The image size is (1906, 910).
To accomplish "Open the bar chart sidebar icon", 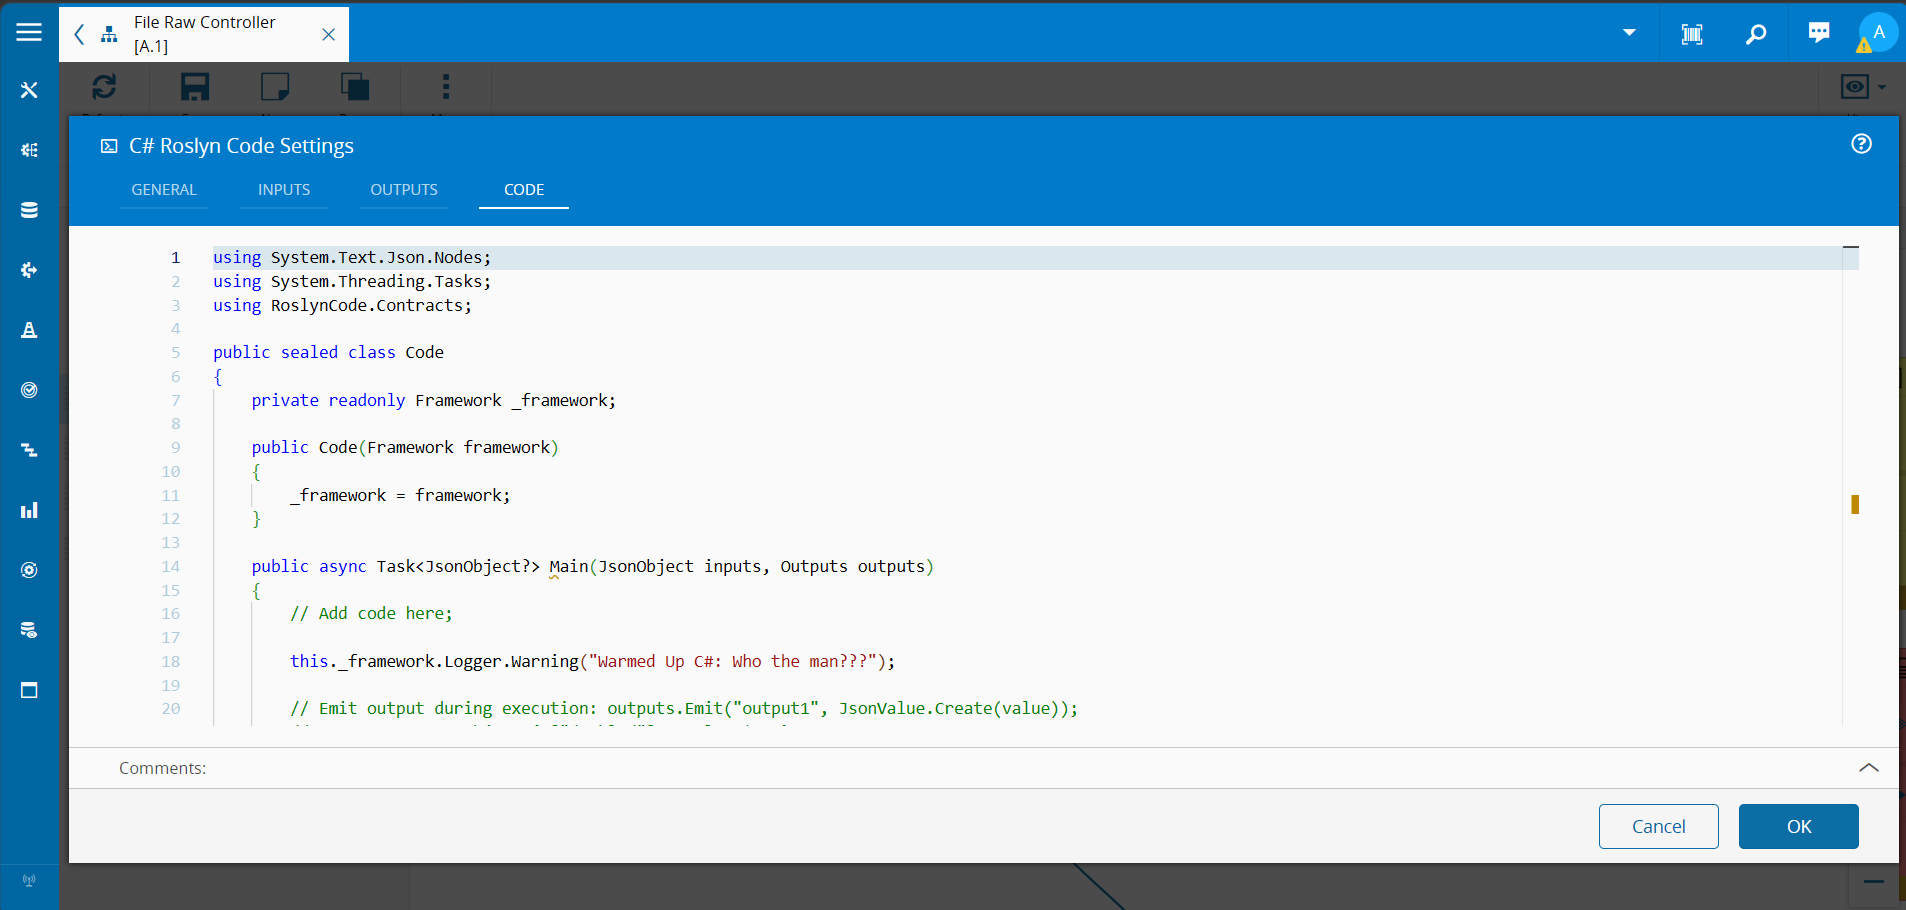I will point(29,510).
